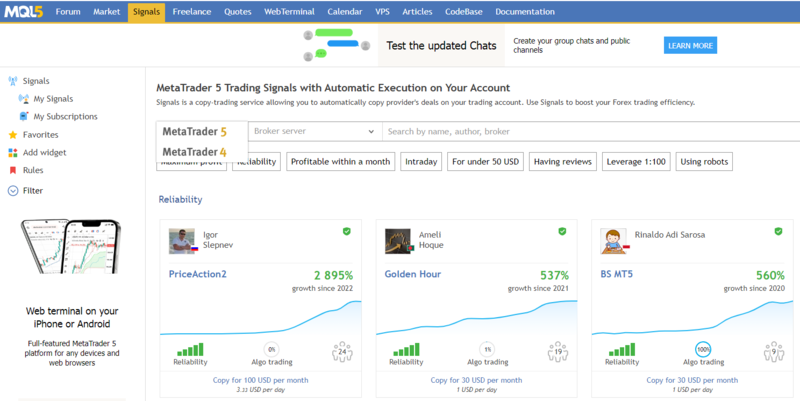Click Ameli Hoque's avatar
The image size is (800, 401).
point(398,241)
